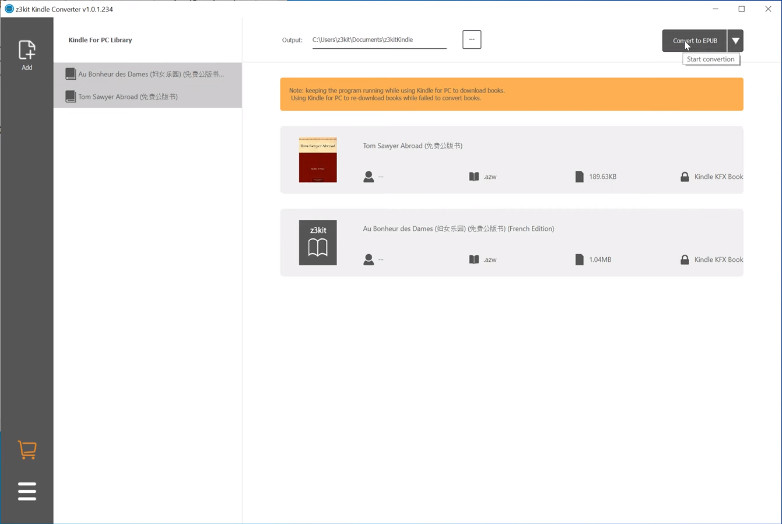Click the z3kit placeholder cover for Au Bonheur
Viewport: 782px width, 524px height.
pos(318,242)
